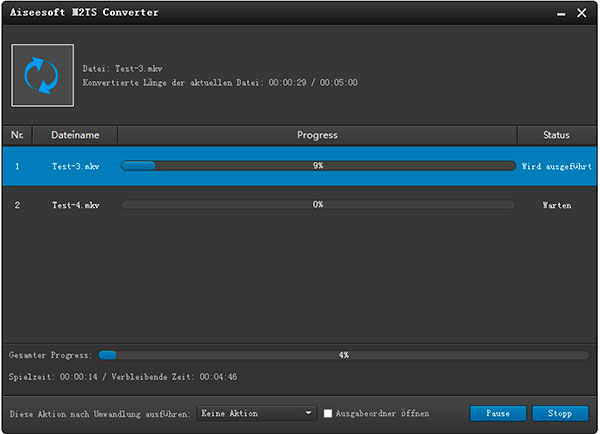Pause the conversion with the Pause button

[498, 413]
